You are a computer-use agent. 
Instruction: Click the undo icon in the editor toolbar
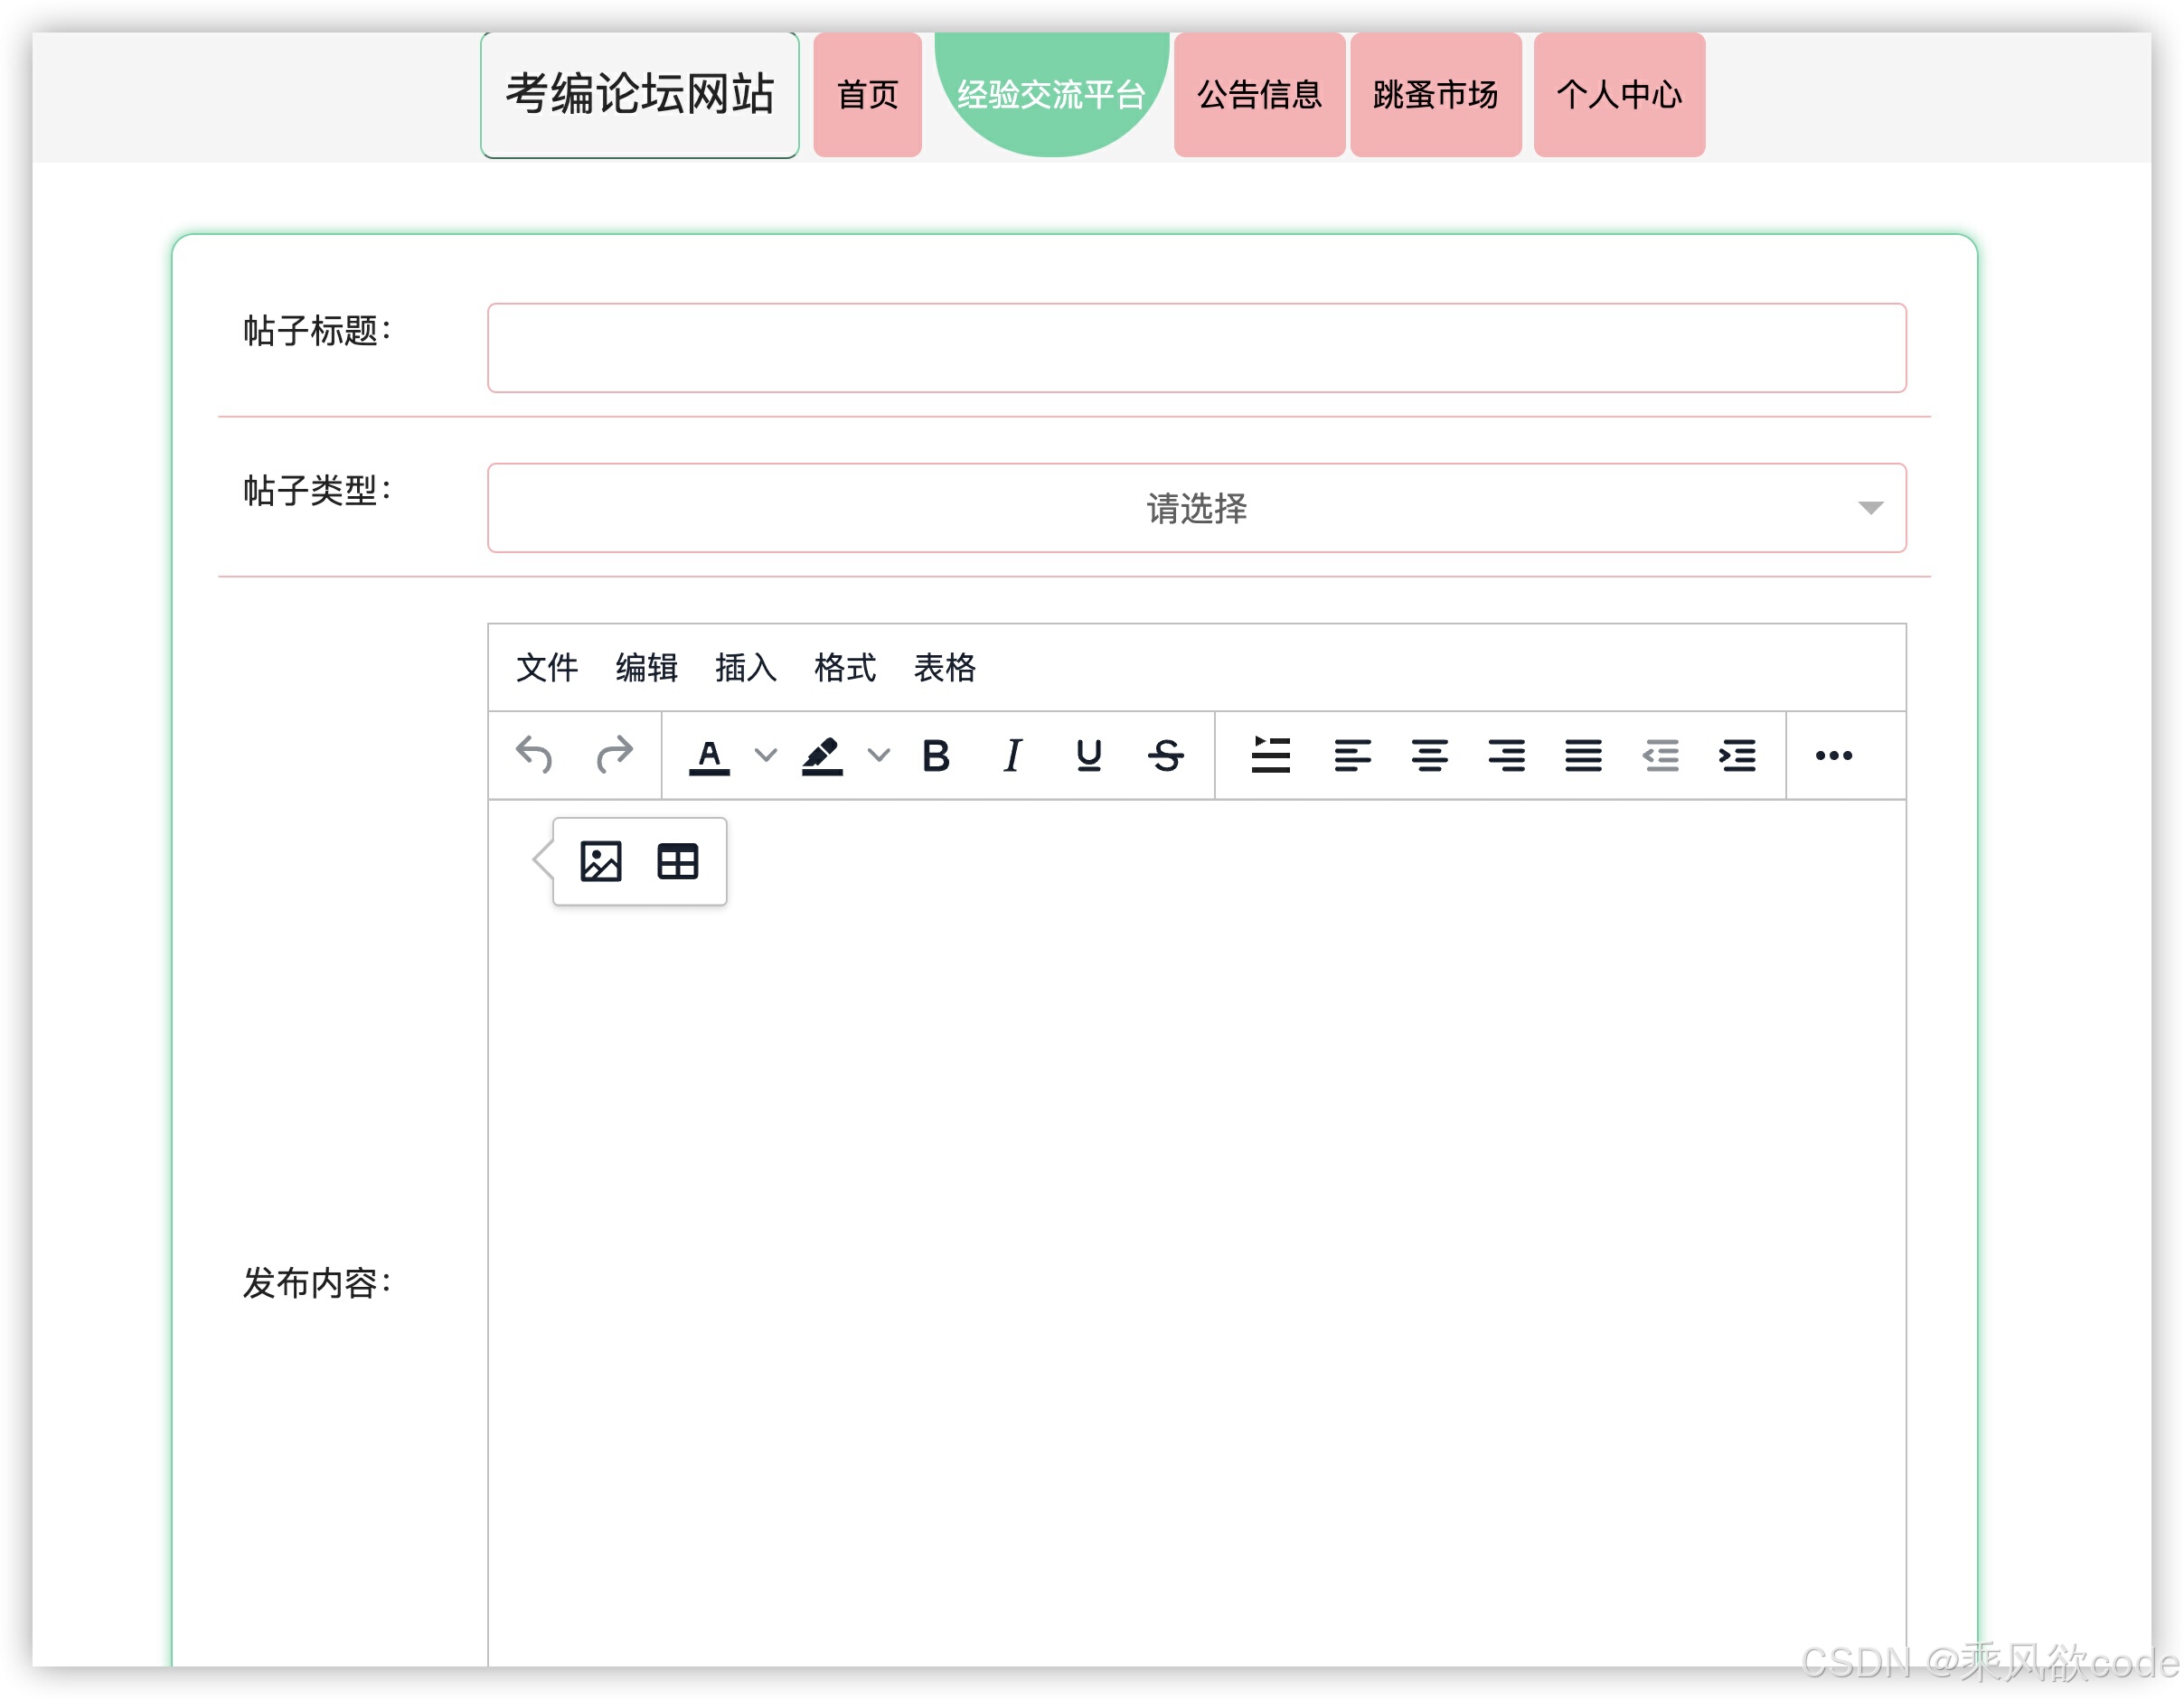[537, 756]
